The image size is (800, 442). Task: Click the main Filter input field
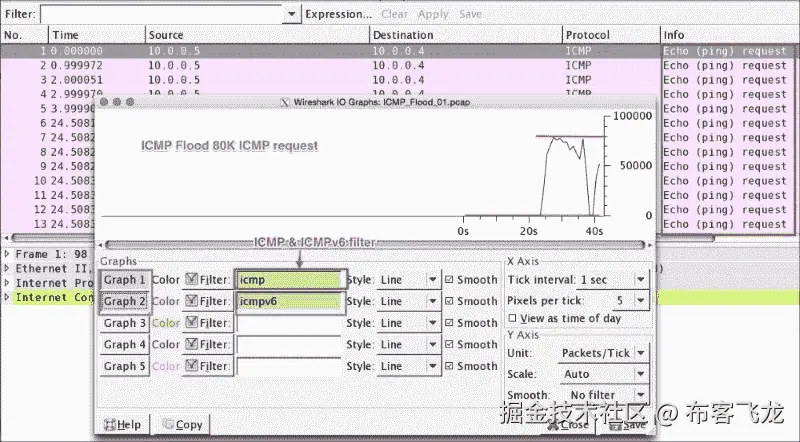(162, 14)
